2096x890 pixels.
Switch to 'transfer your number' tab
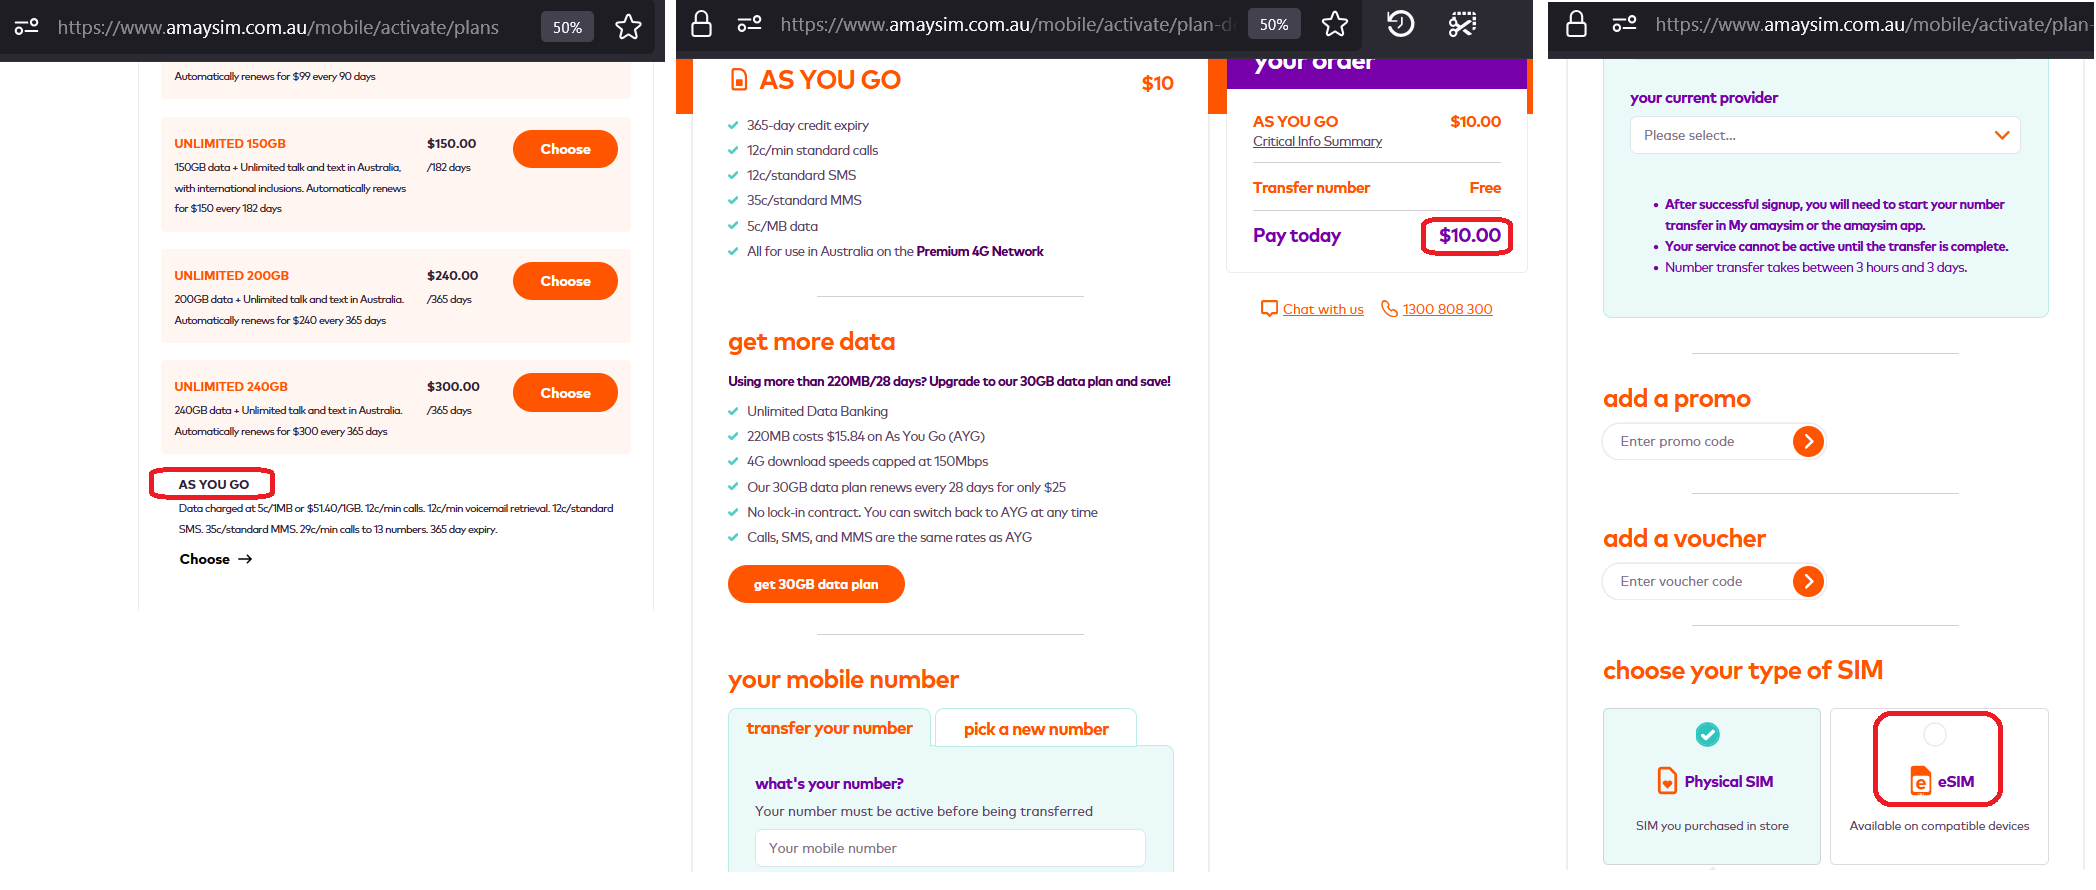tap(829, 728)
